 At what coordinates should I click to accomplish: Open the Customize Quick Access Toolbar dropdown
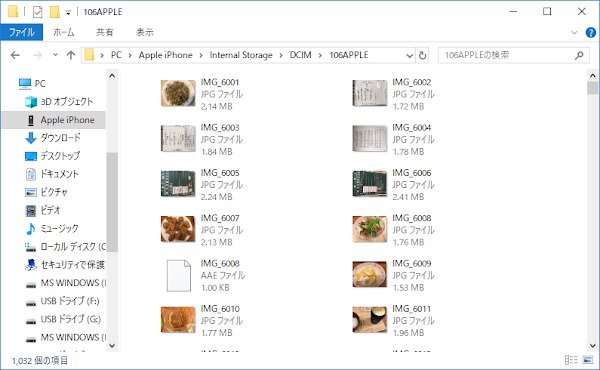[x=68, y=13]
